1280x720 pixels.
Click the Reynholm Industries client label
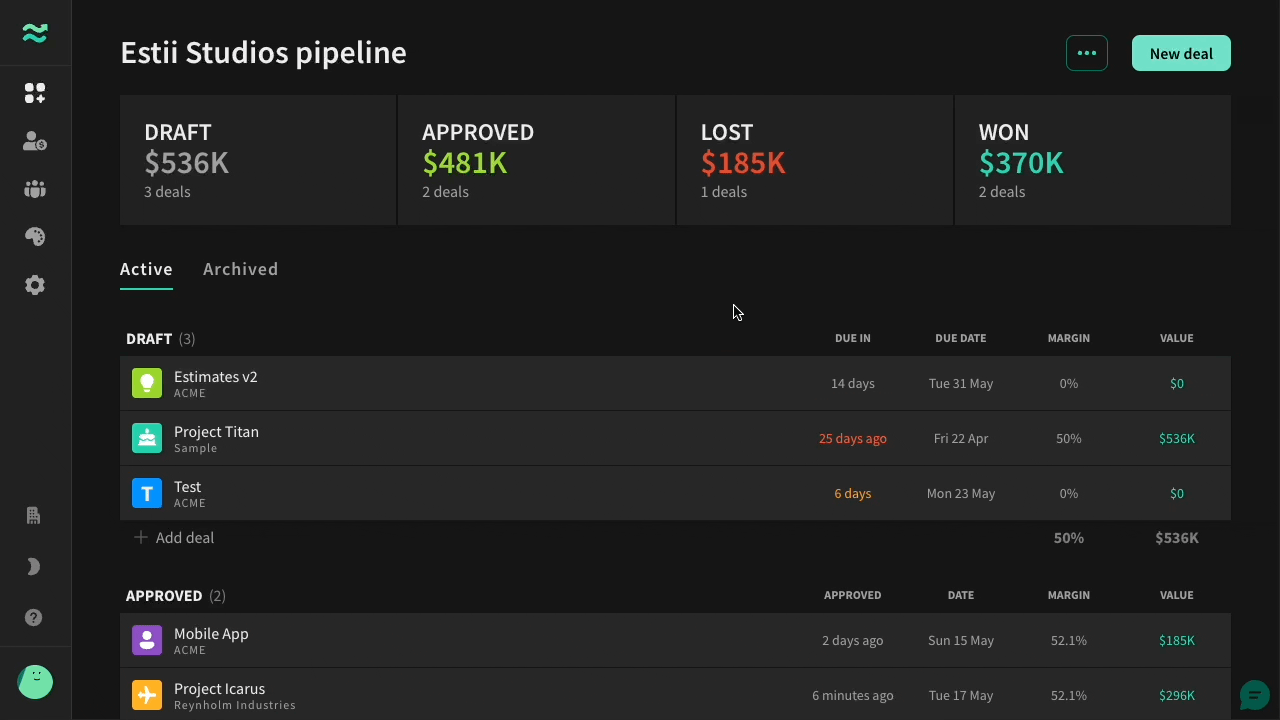click(235, 705)
